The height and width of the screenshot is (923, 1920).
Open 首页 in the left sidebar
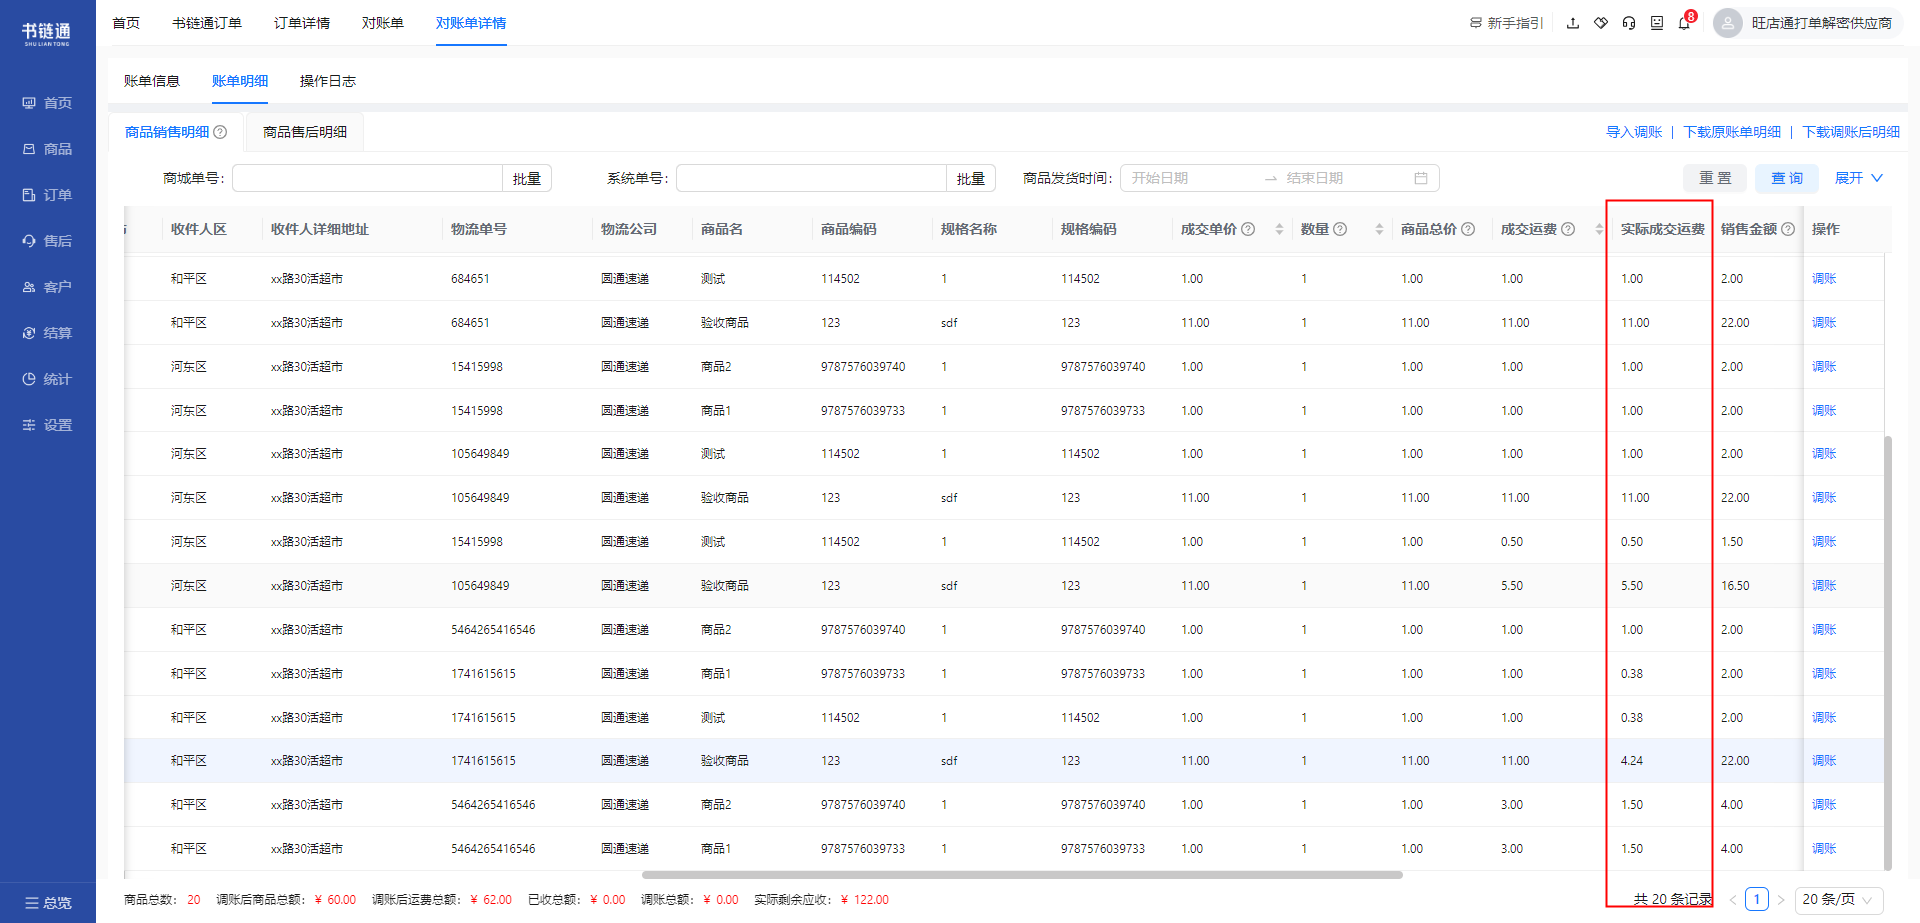47,103
